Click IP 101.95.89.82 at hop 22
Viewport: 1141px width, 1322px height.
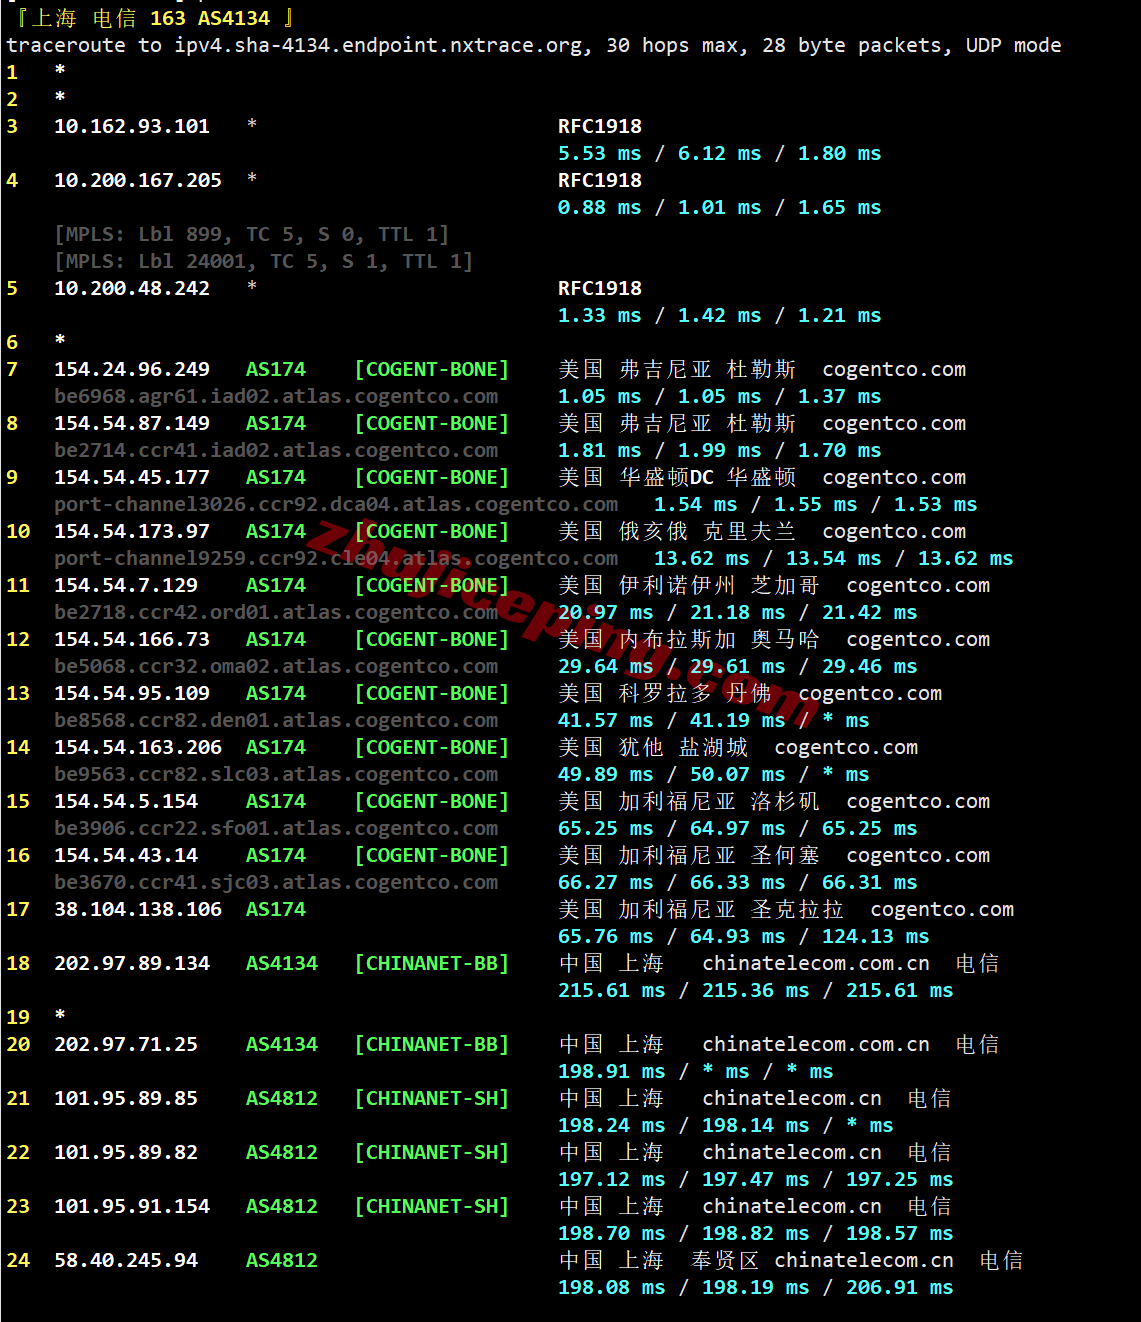pos(126,1152)
